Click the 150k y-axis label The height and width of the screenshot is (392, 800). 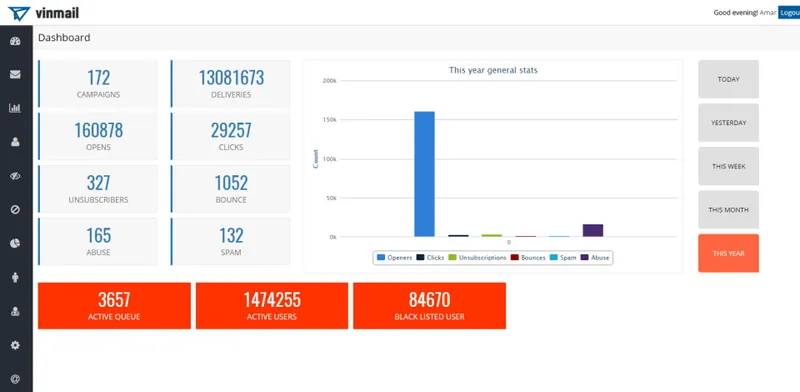330,120
